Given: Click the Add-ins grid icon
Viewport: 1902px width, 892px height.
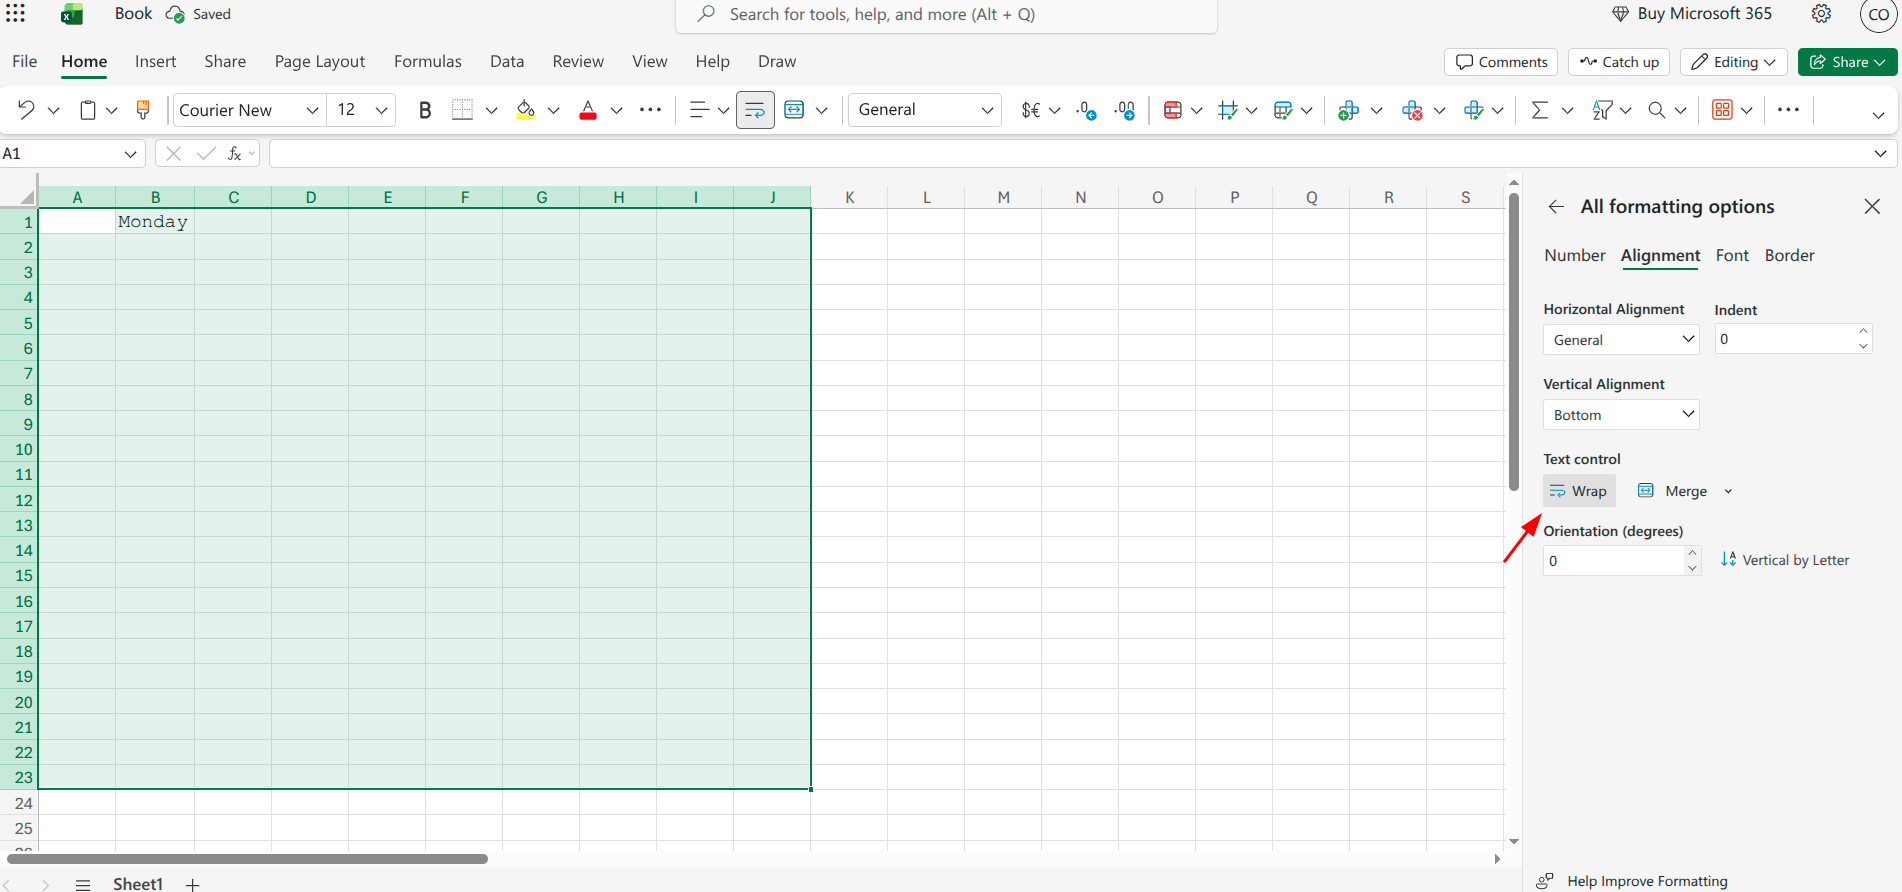Looking at the screenshot, I should click(x=1722, y=110).
